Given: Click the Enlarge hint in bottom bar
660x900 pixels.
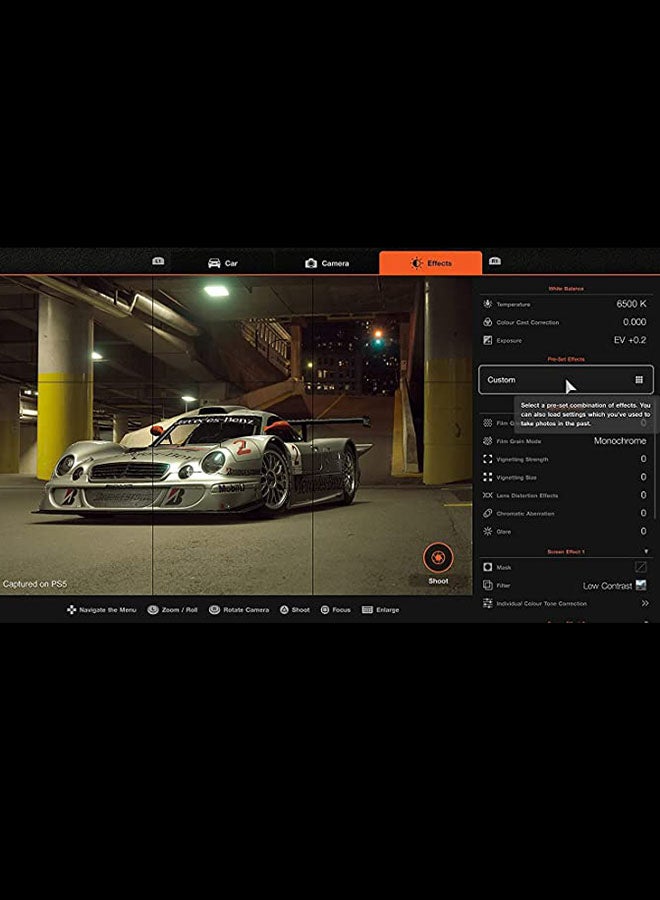Looking at the screenshot, I should pyautogui.click(x=381, y=609).
